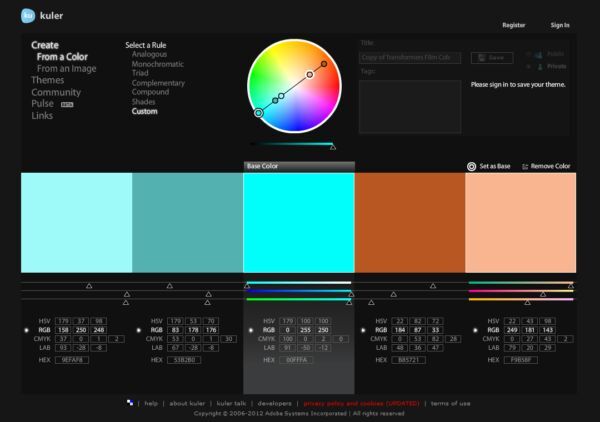Click the Sign In link
The height and width of the screenshot is (422, 600).
point(560,25)
